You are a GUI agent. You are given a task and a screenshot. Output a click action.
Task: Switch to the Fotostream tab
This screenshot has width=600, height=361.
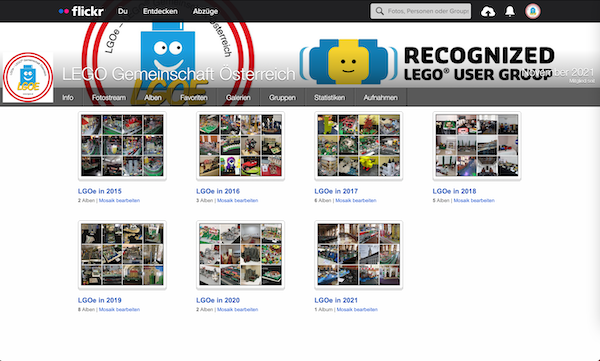click(x=109, y=98)
